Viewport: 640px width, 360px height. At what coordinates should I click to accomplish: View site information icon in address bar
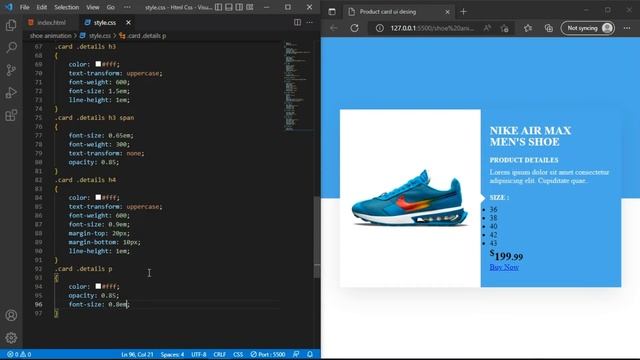(x=380, y=28)
